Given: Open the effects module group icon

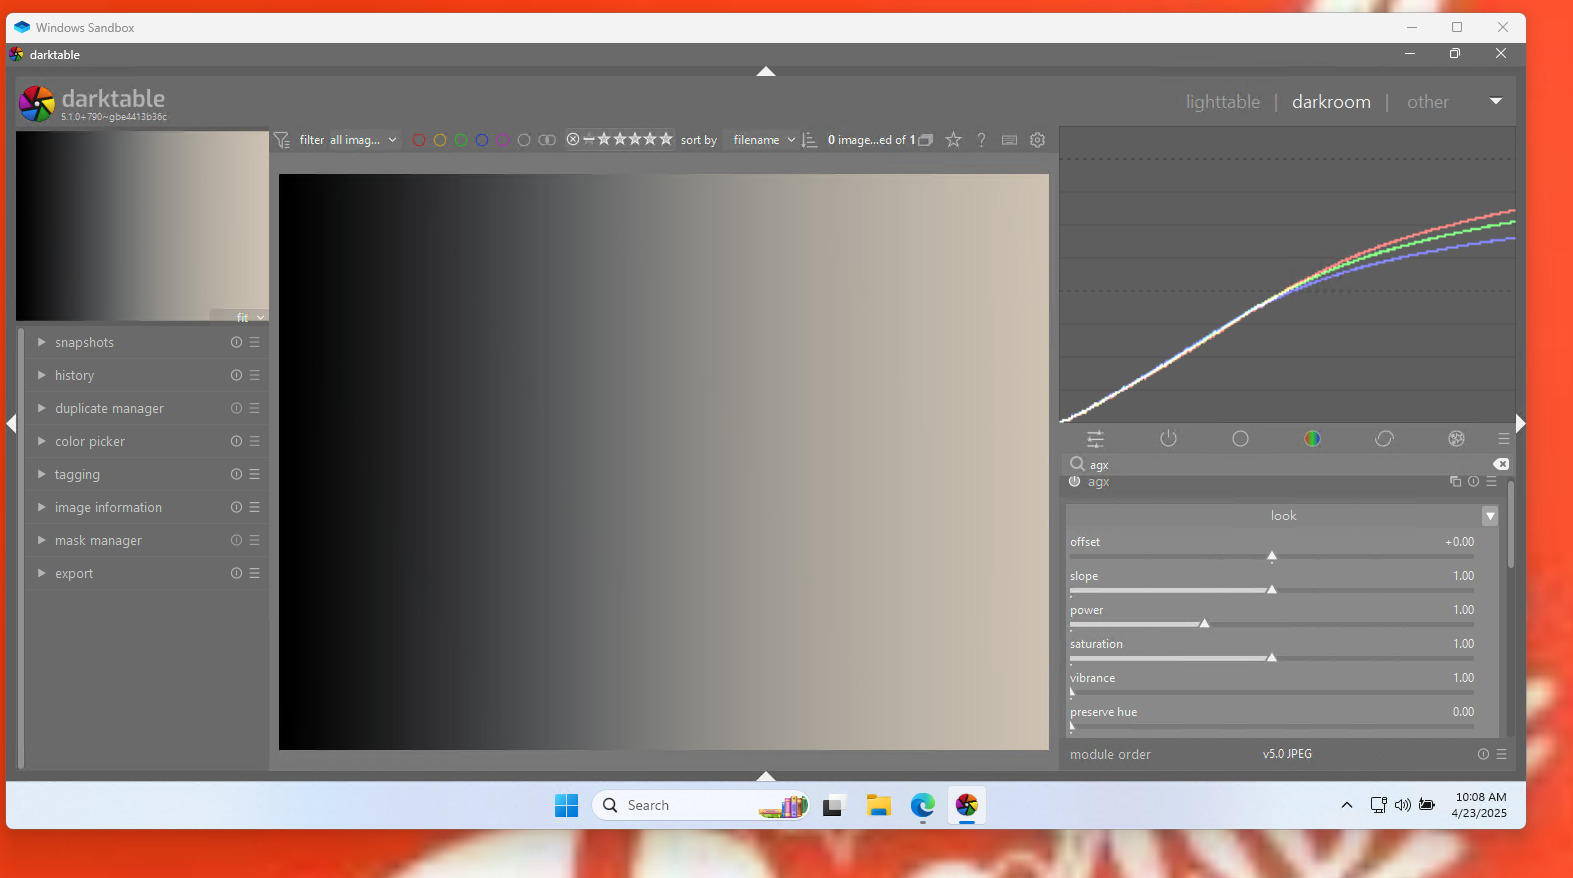Looking at the screenshot, I should 1456,439.
